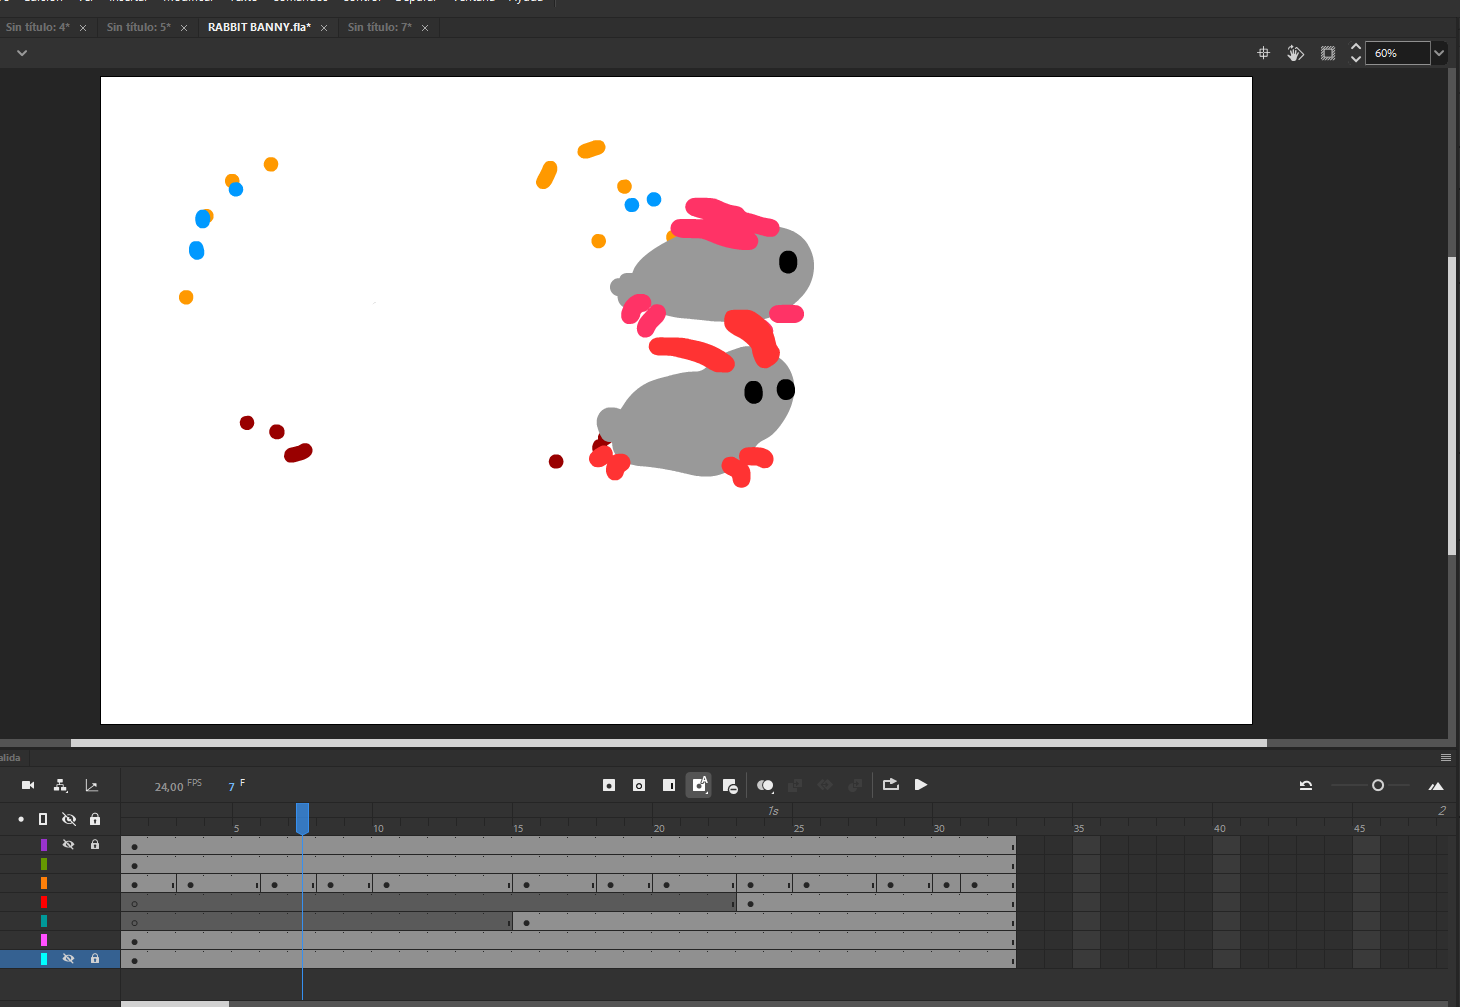Select the stage Rotation tool icon
The width and height of the screenshot is (1460, 1007).
(x=1295, y=53)
